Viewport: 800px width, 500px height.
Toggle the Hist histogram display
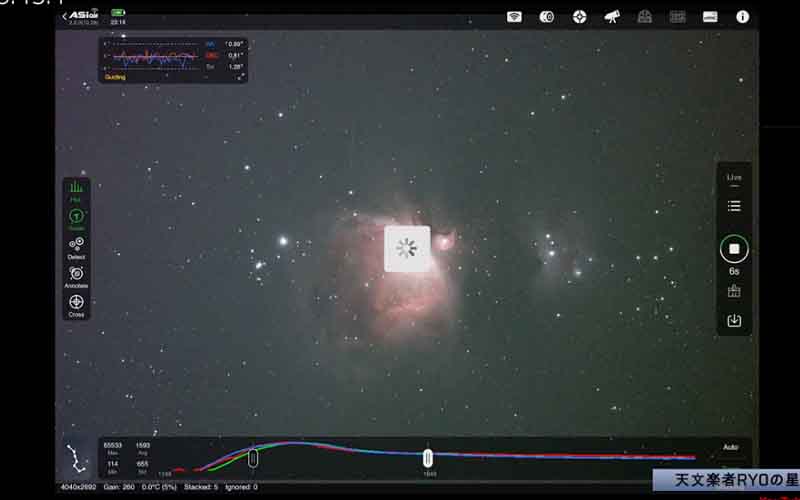(77, 190)
